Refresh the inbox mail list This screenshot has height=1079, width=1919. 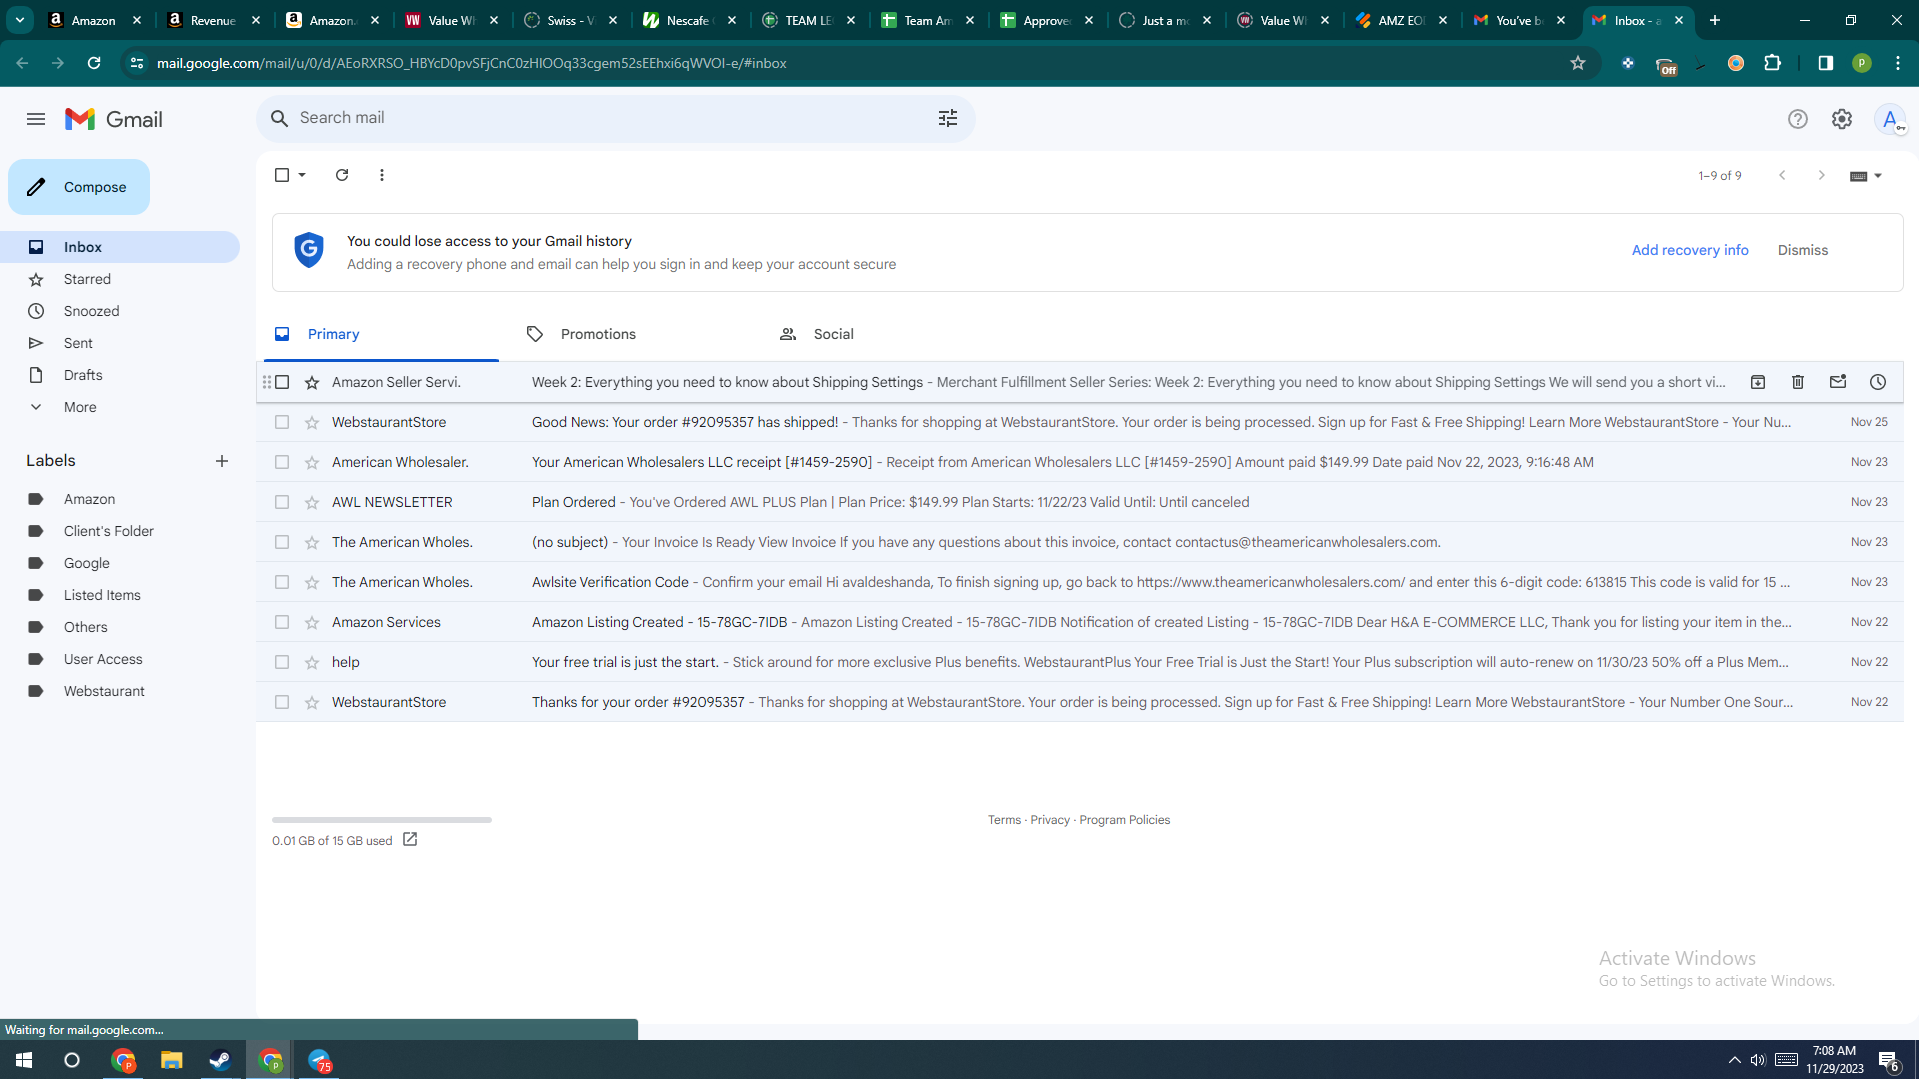click(342, 175)
